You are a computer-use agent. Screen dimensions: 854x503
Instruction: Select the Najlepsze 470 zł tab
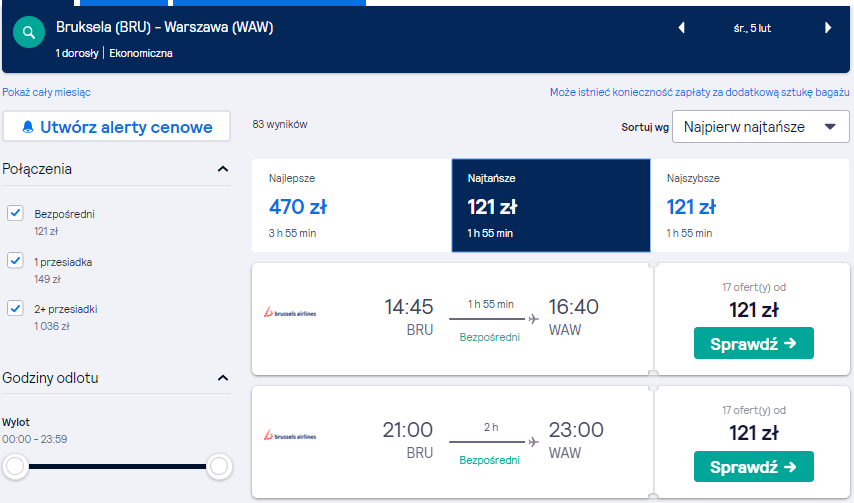351,206
